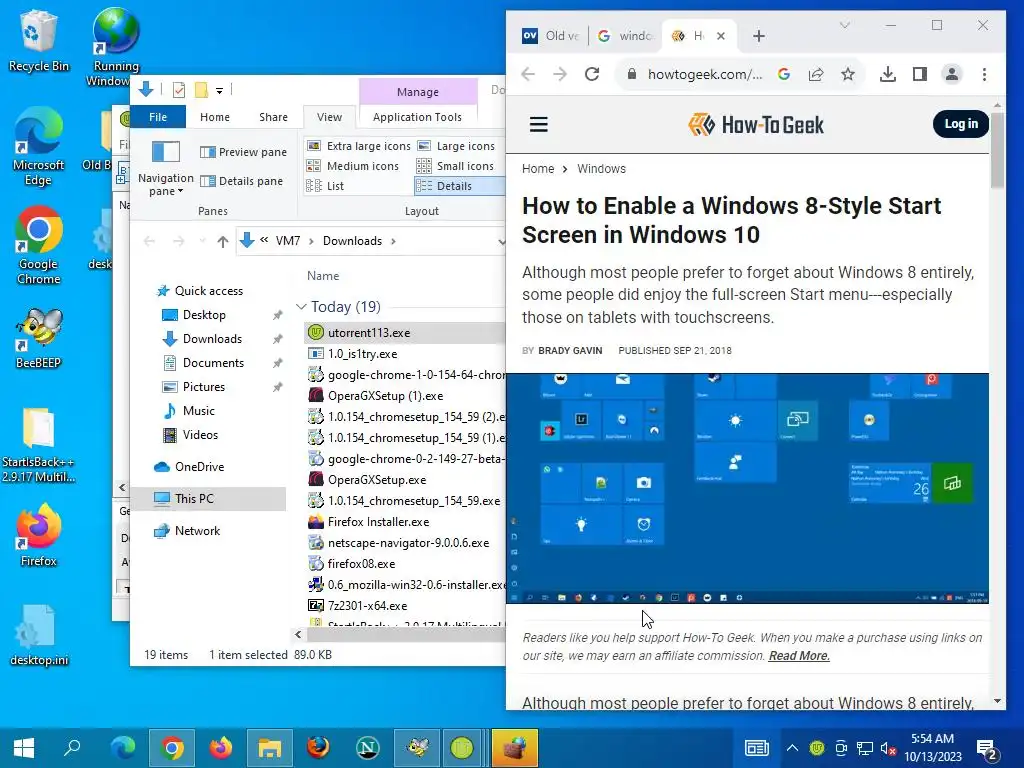Click Chrome back navigation arrow
Screen dimensions: 1024x768
(x=528, y=74)
